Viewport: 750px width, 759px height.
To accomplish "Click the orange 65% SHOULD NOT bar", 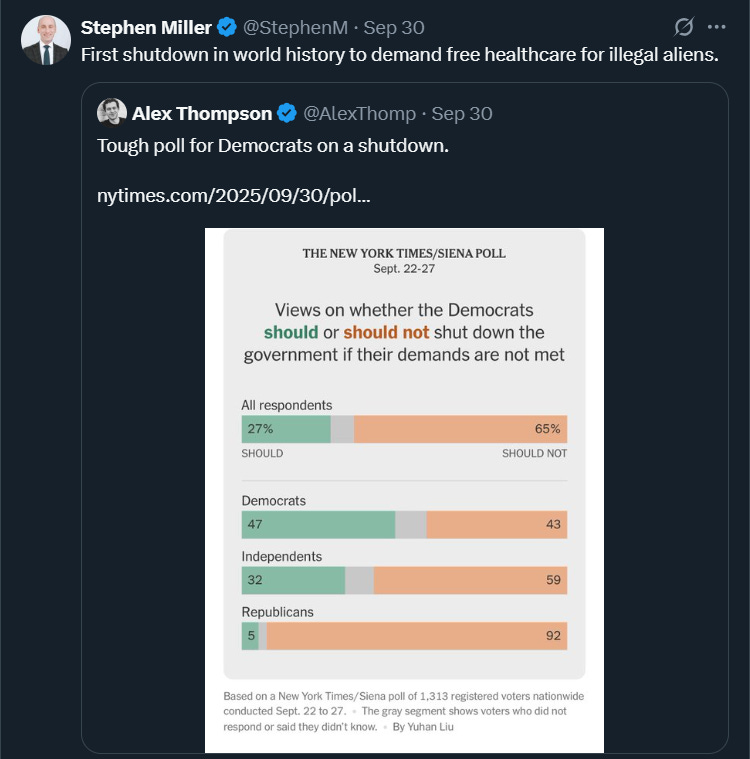I will pyautogui.click(x=460, y=429).
